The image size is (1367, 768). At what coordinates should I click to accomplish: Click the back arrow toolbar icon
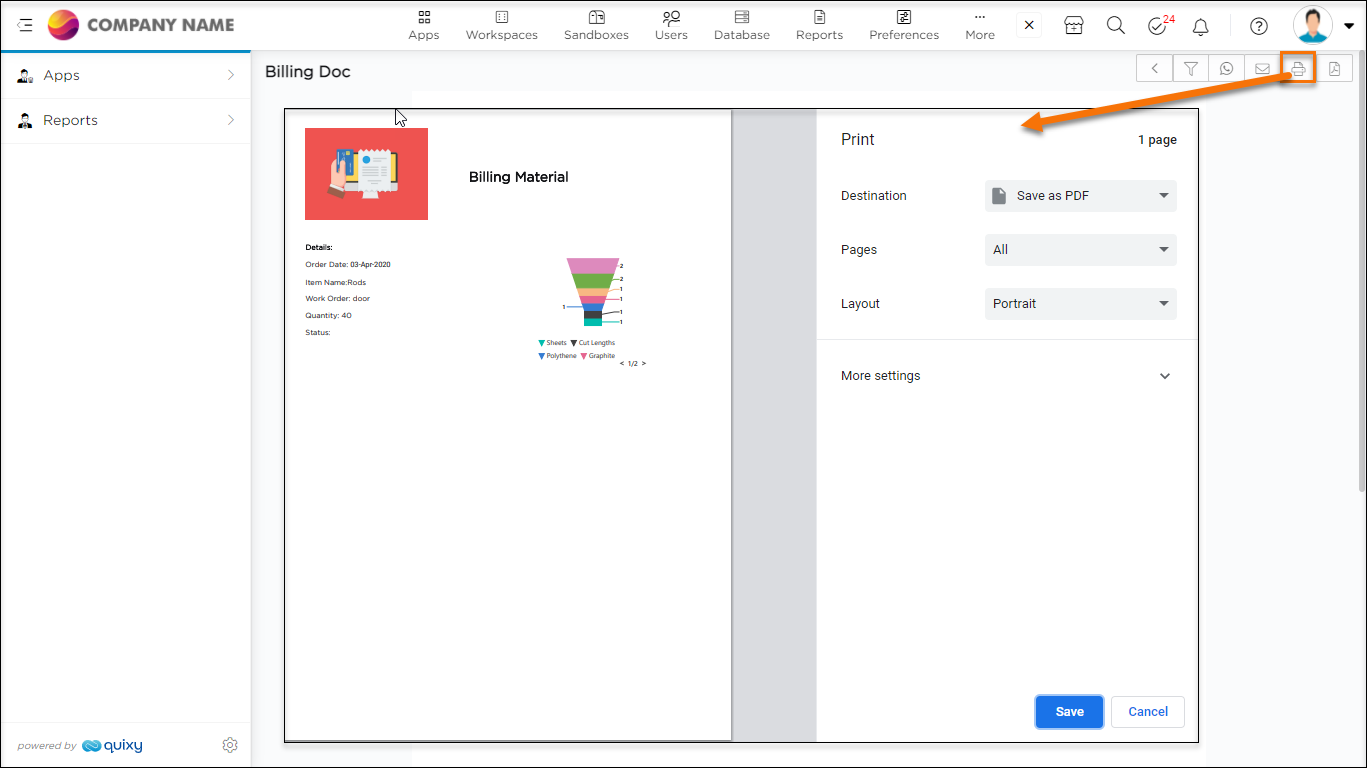point(1155,69)
